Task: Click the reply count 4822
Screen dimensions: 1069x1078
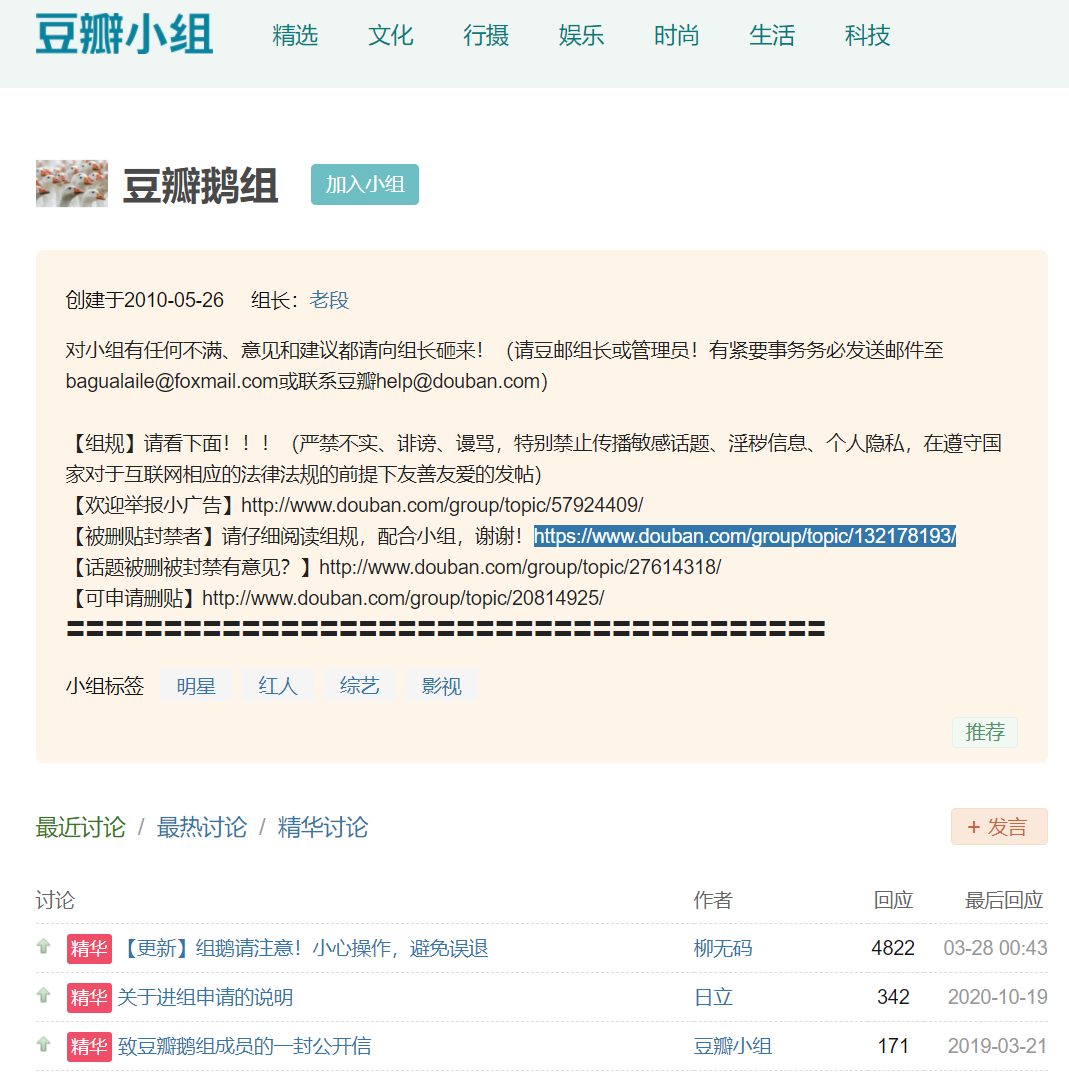Action: 893,949
